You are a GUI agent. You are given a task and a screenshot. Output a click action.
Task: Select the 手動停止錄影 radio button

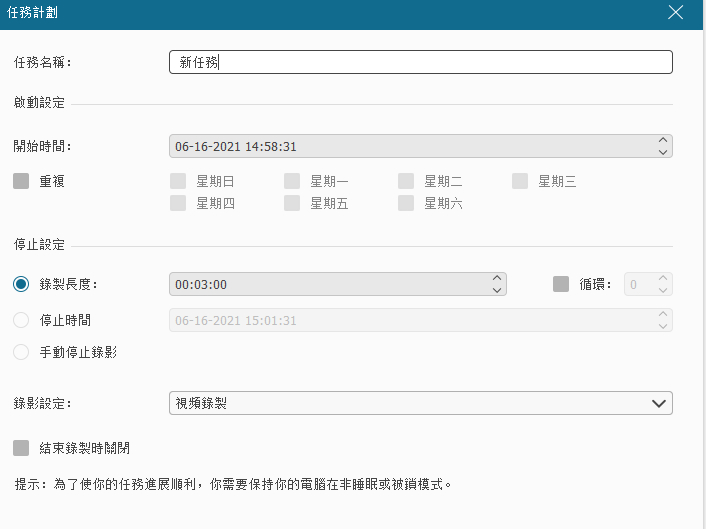(x=21, y=352)
